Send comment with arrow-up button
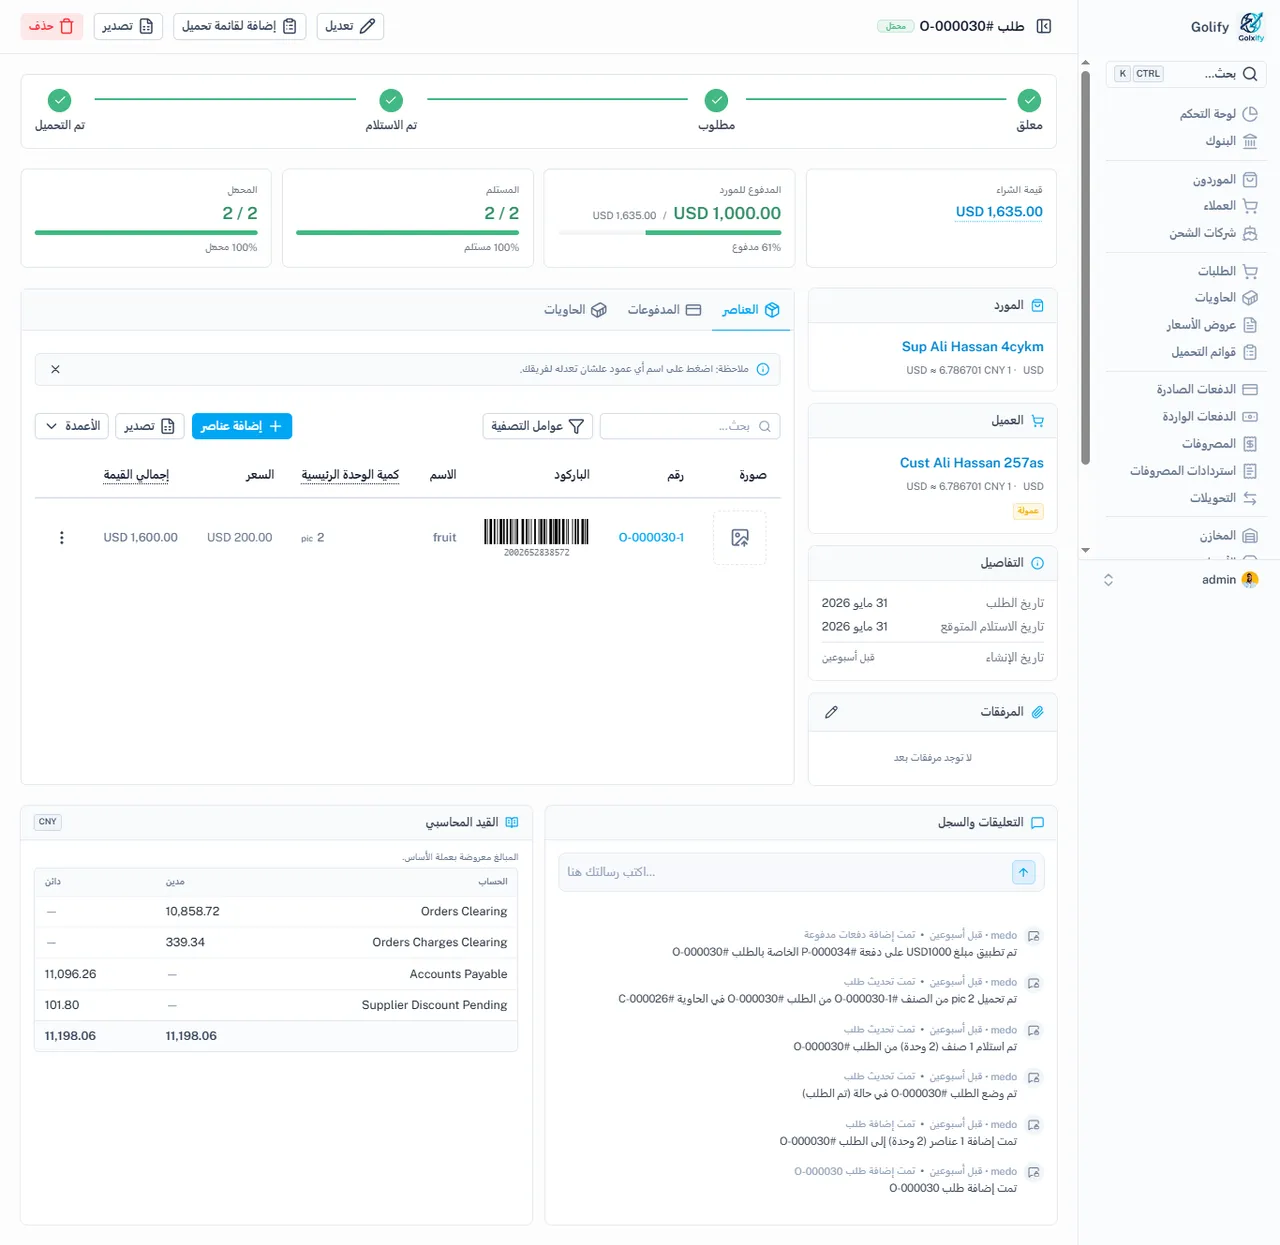Image resolution: width=1280 pixels, height=1245 pixels. pos(1024,872)
